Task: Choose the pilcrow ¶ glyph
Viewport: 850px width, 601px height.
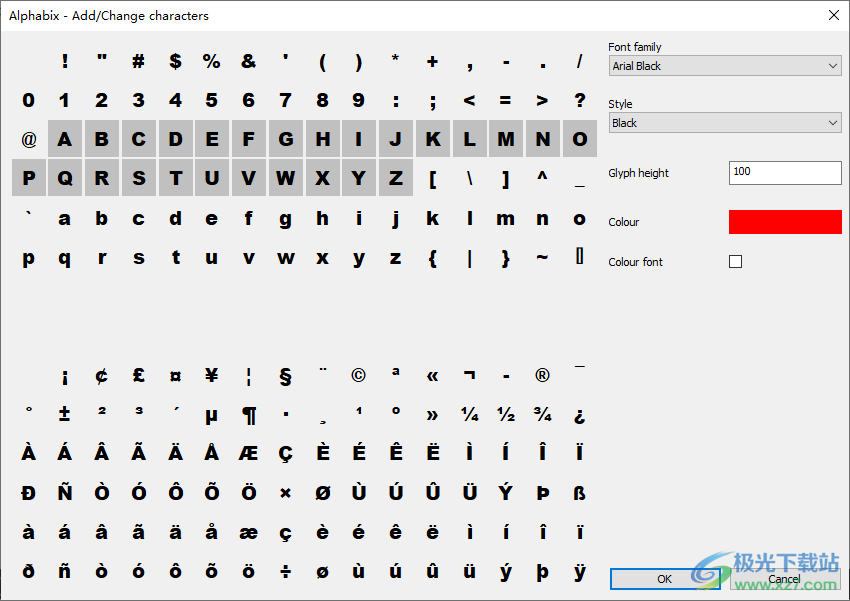Action: [248, 415]
